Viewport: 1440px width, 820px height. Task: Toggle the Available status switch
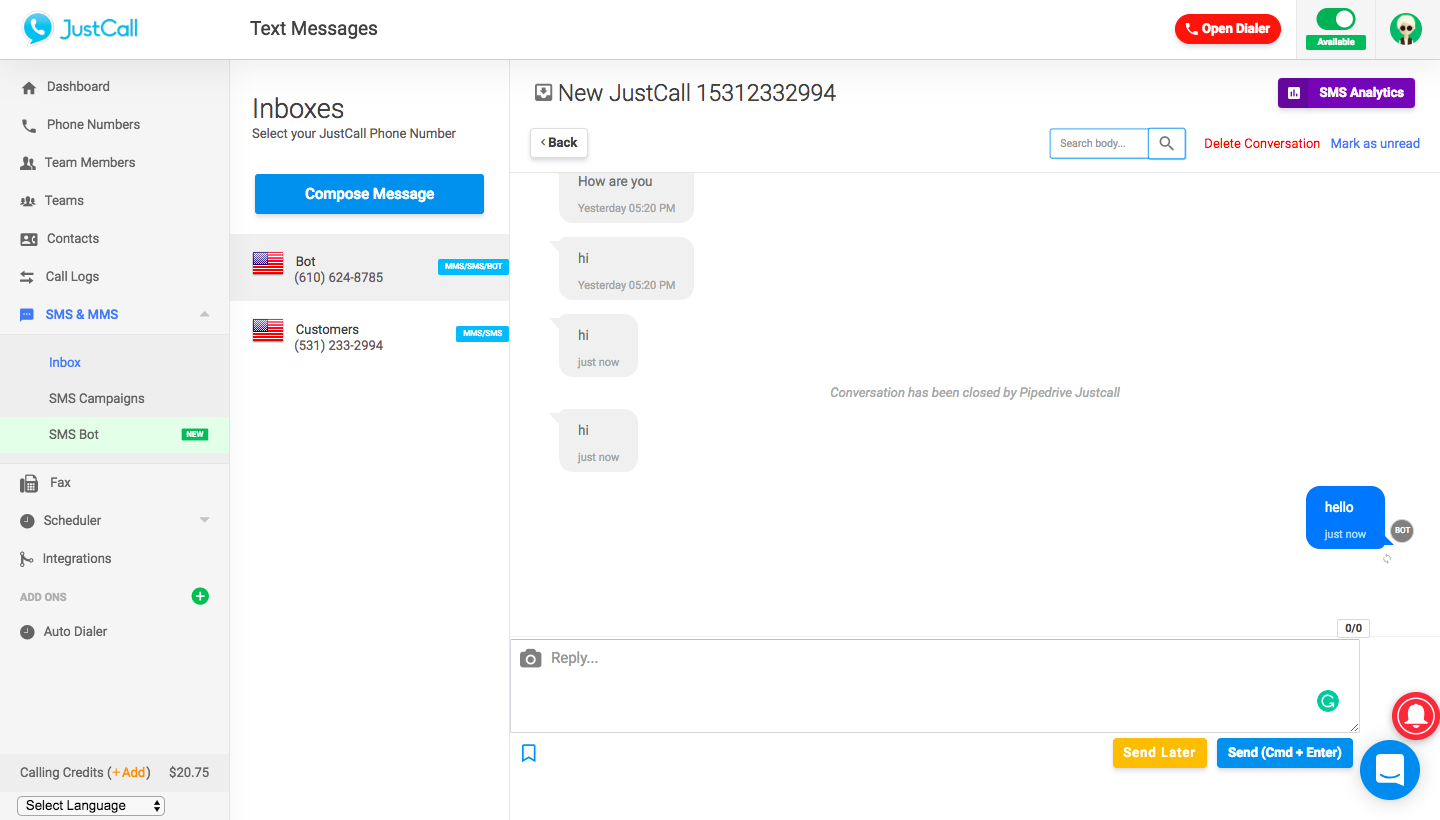coord(1336,19)
